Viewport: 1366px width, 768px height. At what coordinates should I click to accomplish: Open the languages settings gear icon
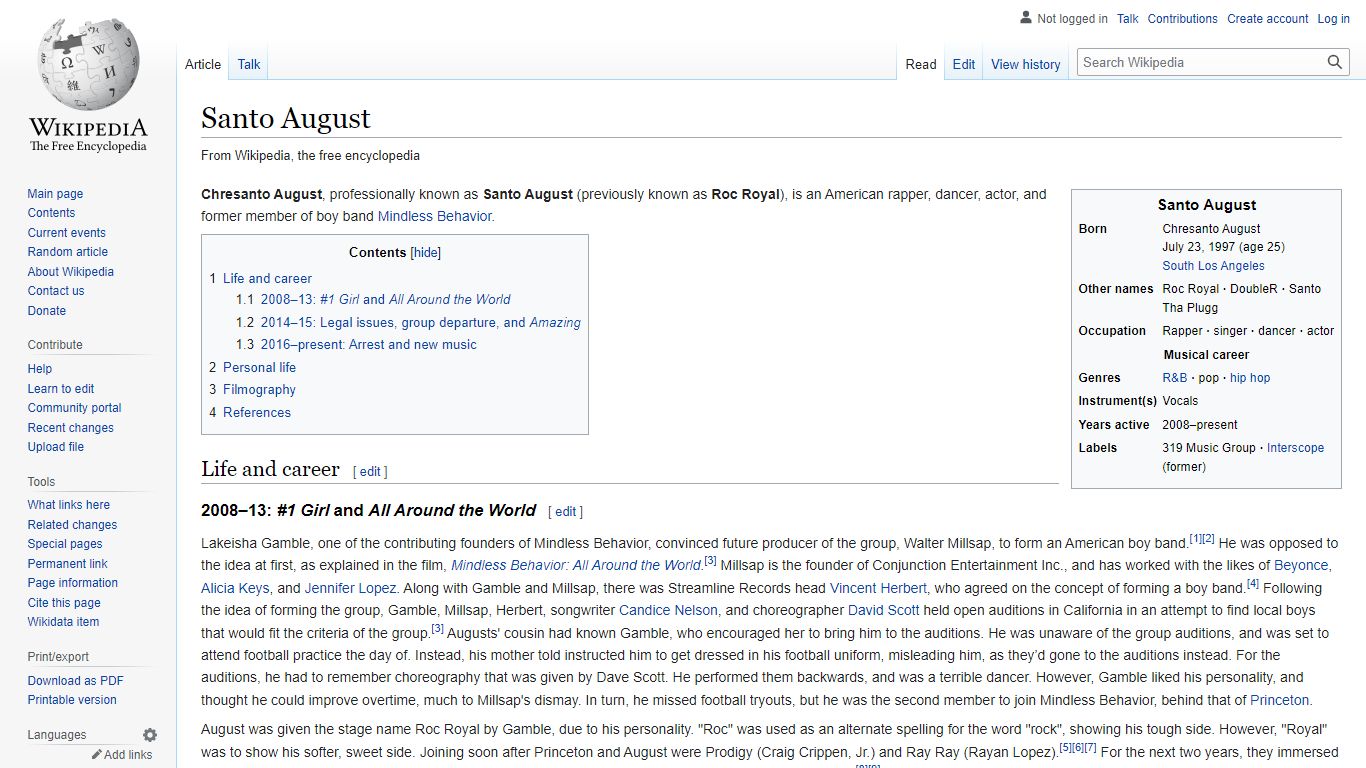coord(150,735)
